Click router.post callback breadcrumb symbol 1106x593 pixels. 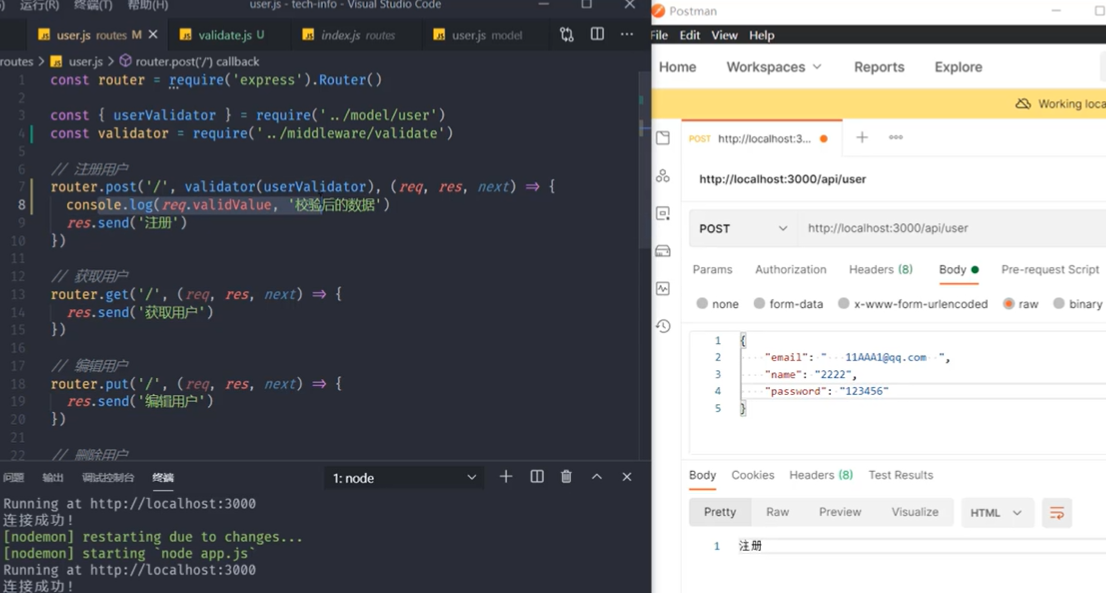(125, 61)
